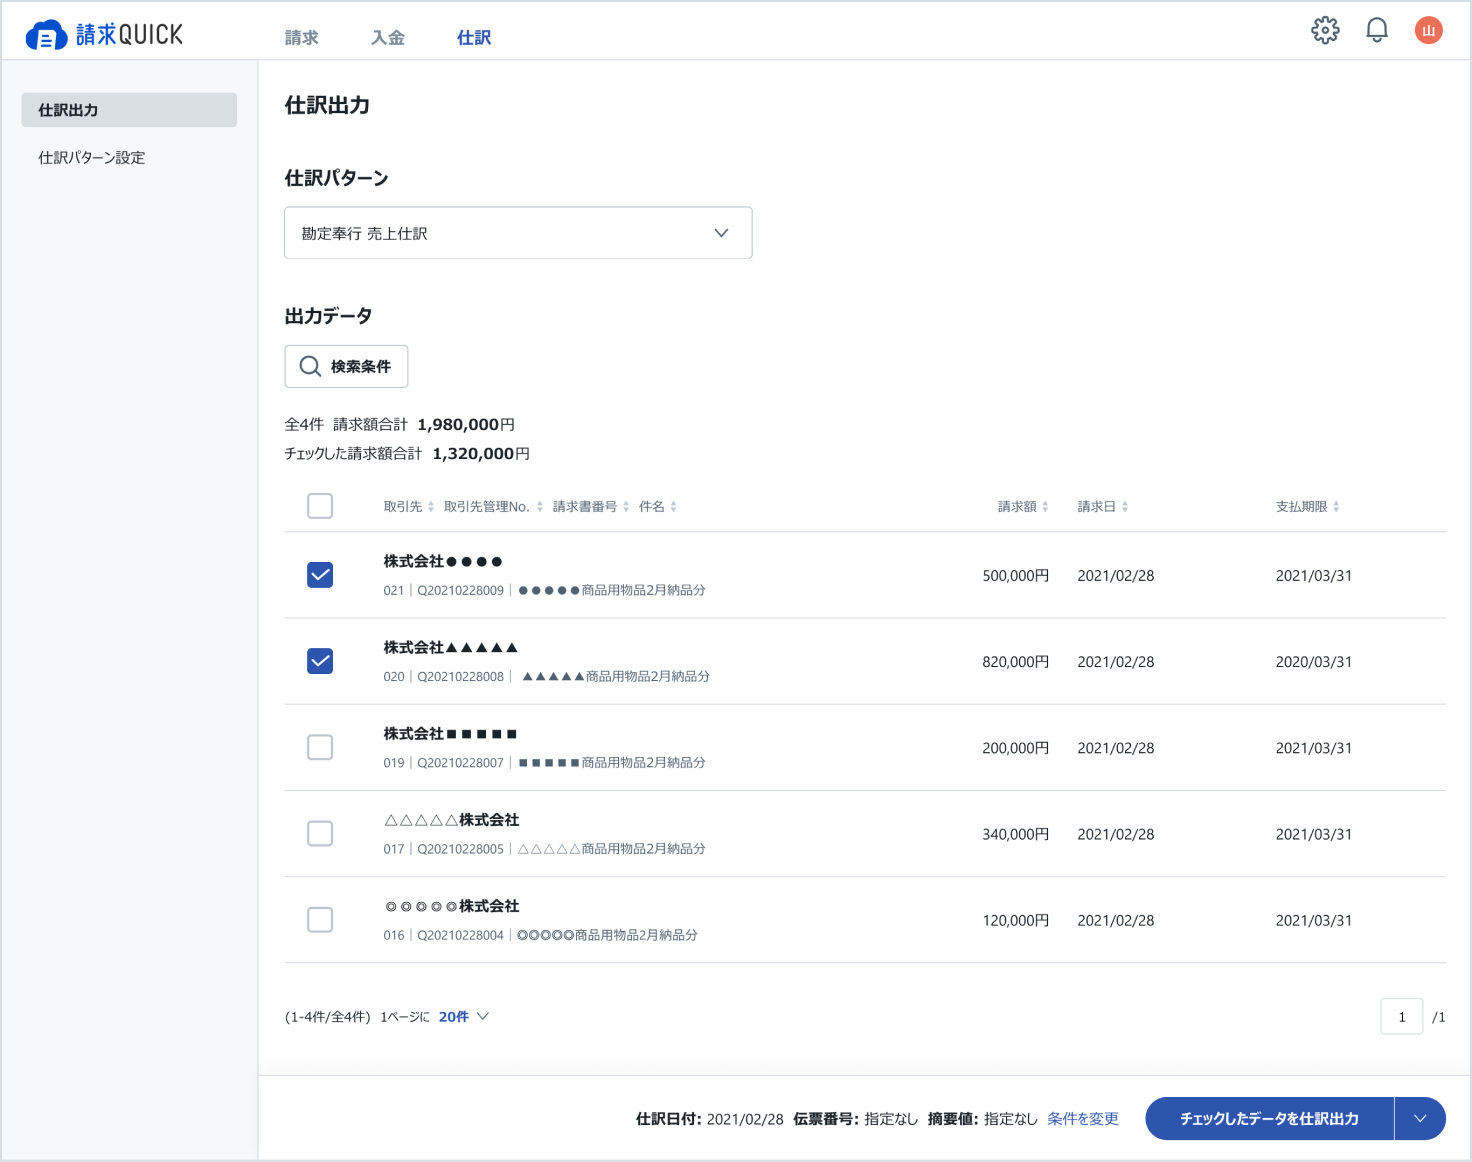This screenshot has width=1472, height=1162.
Task: Click the notification bell icon
Action: [x=1377, y=30]
